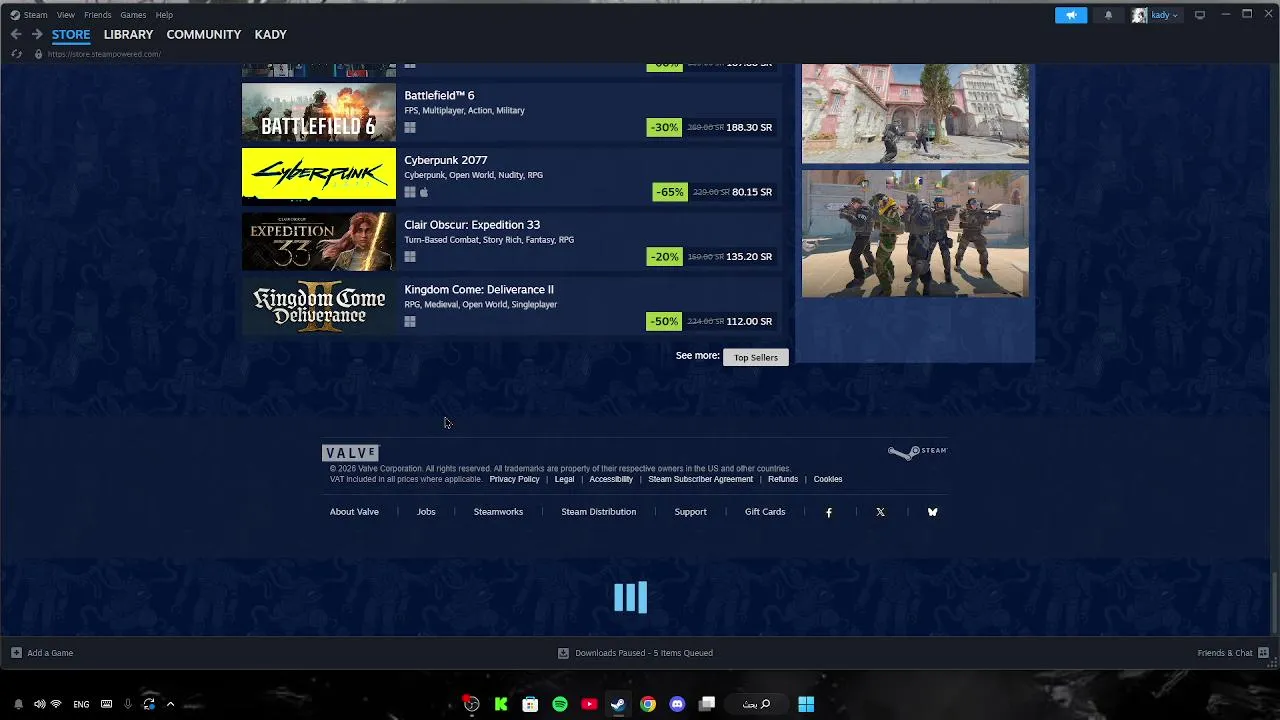Go back with the left arrow
Image resolution: width=1280 pixels, height=720 pixels.
[16, 34]
